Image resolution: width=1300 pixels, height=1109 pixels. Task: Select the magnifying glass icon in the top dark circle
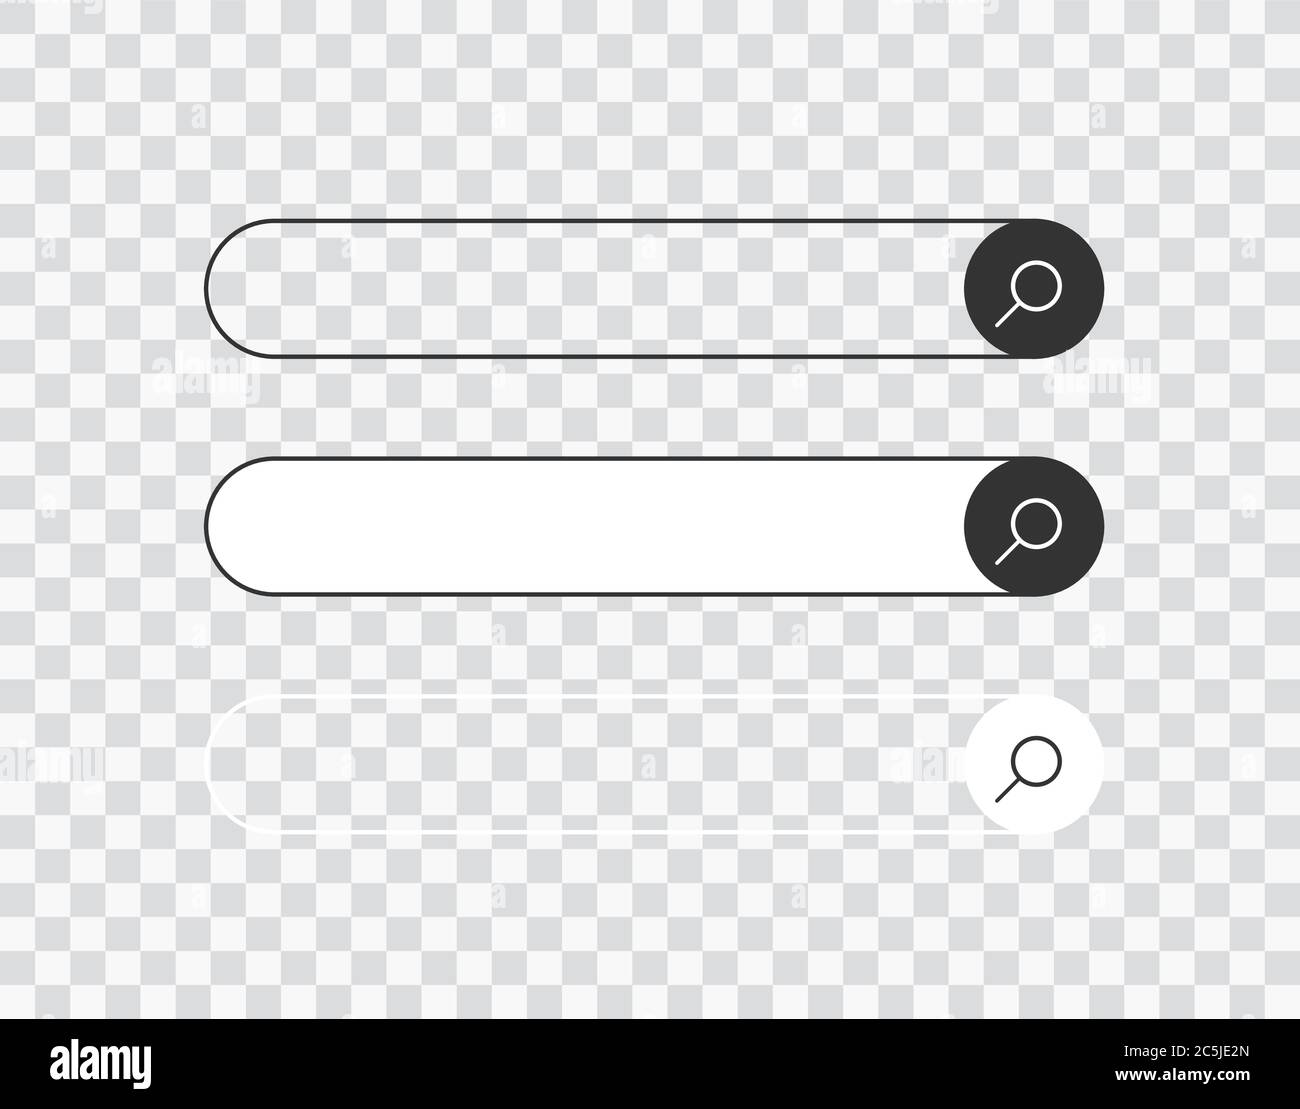tap(1028, 293)
